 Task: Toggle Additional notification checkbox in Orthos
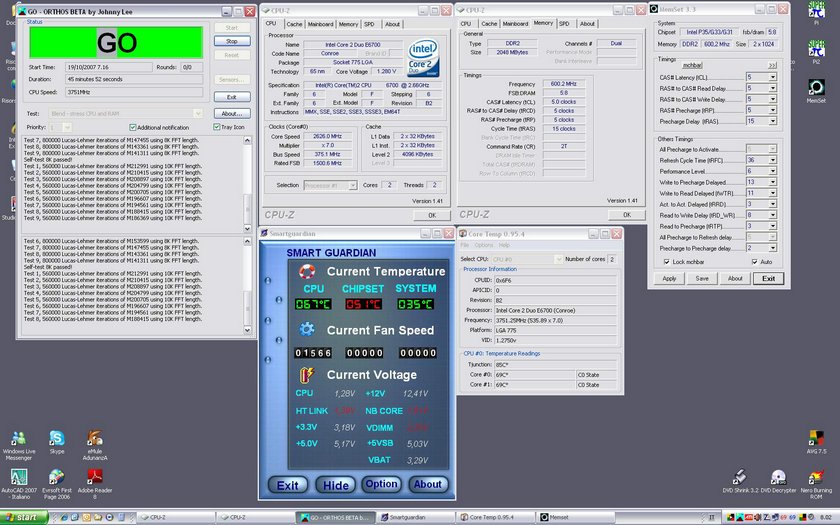[x=133, y=128]
